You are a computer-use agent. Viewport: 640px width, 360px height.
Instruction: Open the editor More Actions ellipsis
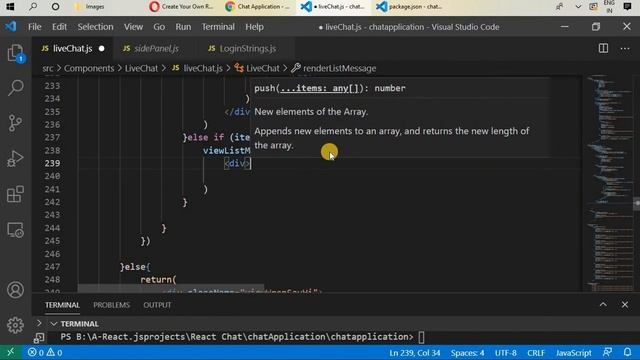click(625, 49)
